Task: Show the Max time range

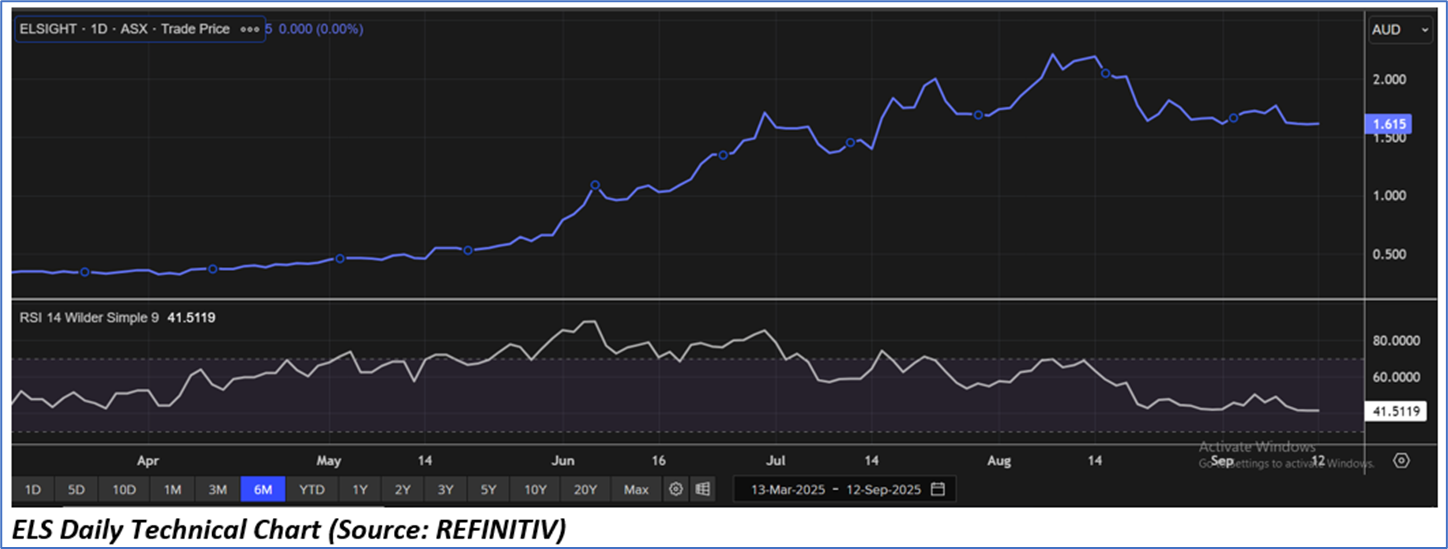Action: click(636, 489)
